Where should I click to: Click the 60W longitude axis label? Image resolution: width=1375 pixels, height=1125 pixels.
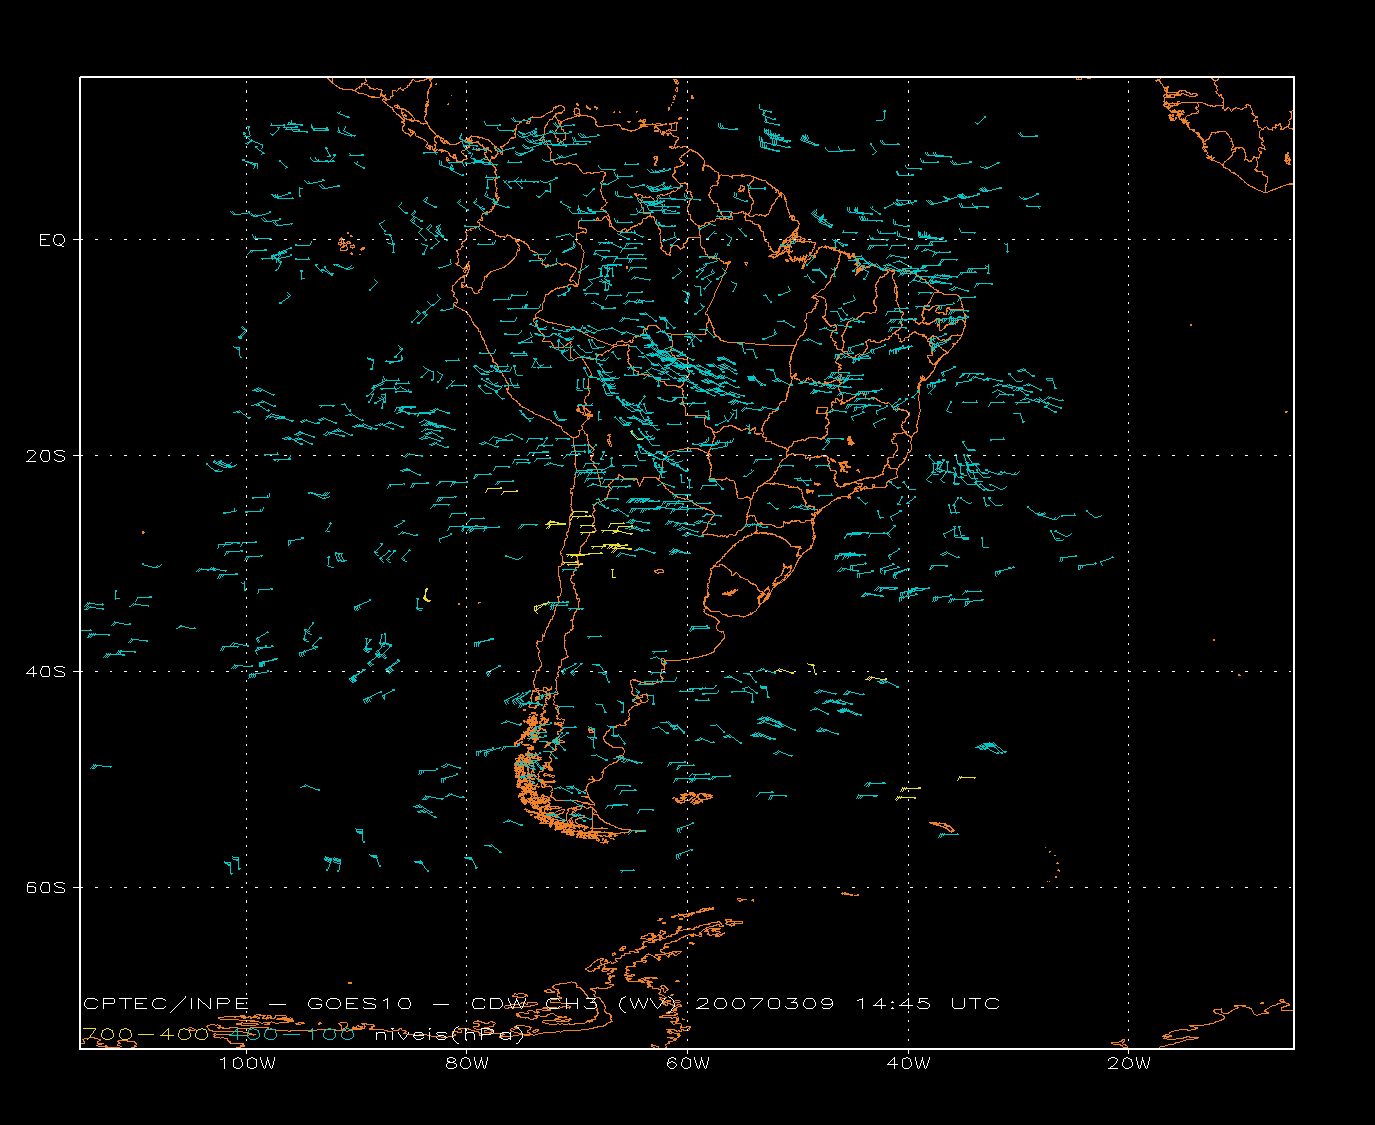point(688,1063)
